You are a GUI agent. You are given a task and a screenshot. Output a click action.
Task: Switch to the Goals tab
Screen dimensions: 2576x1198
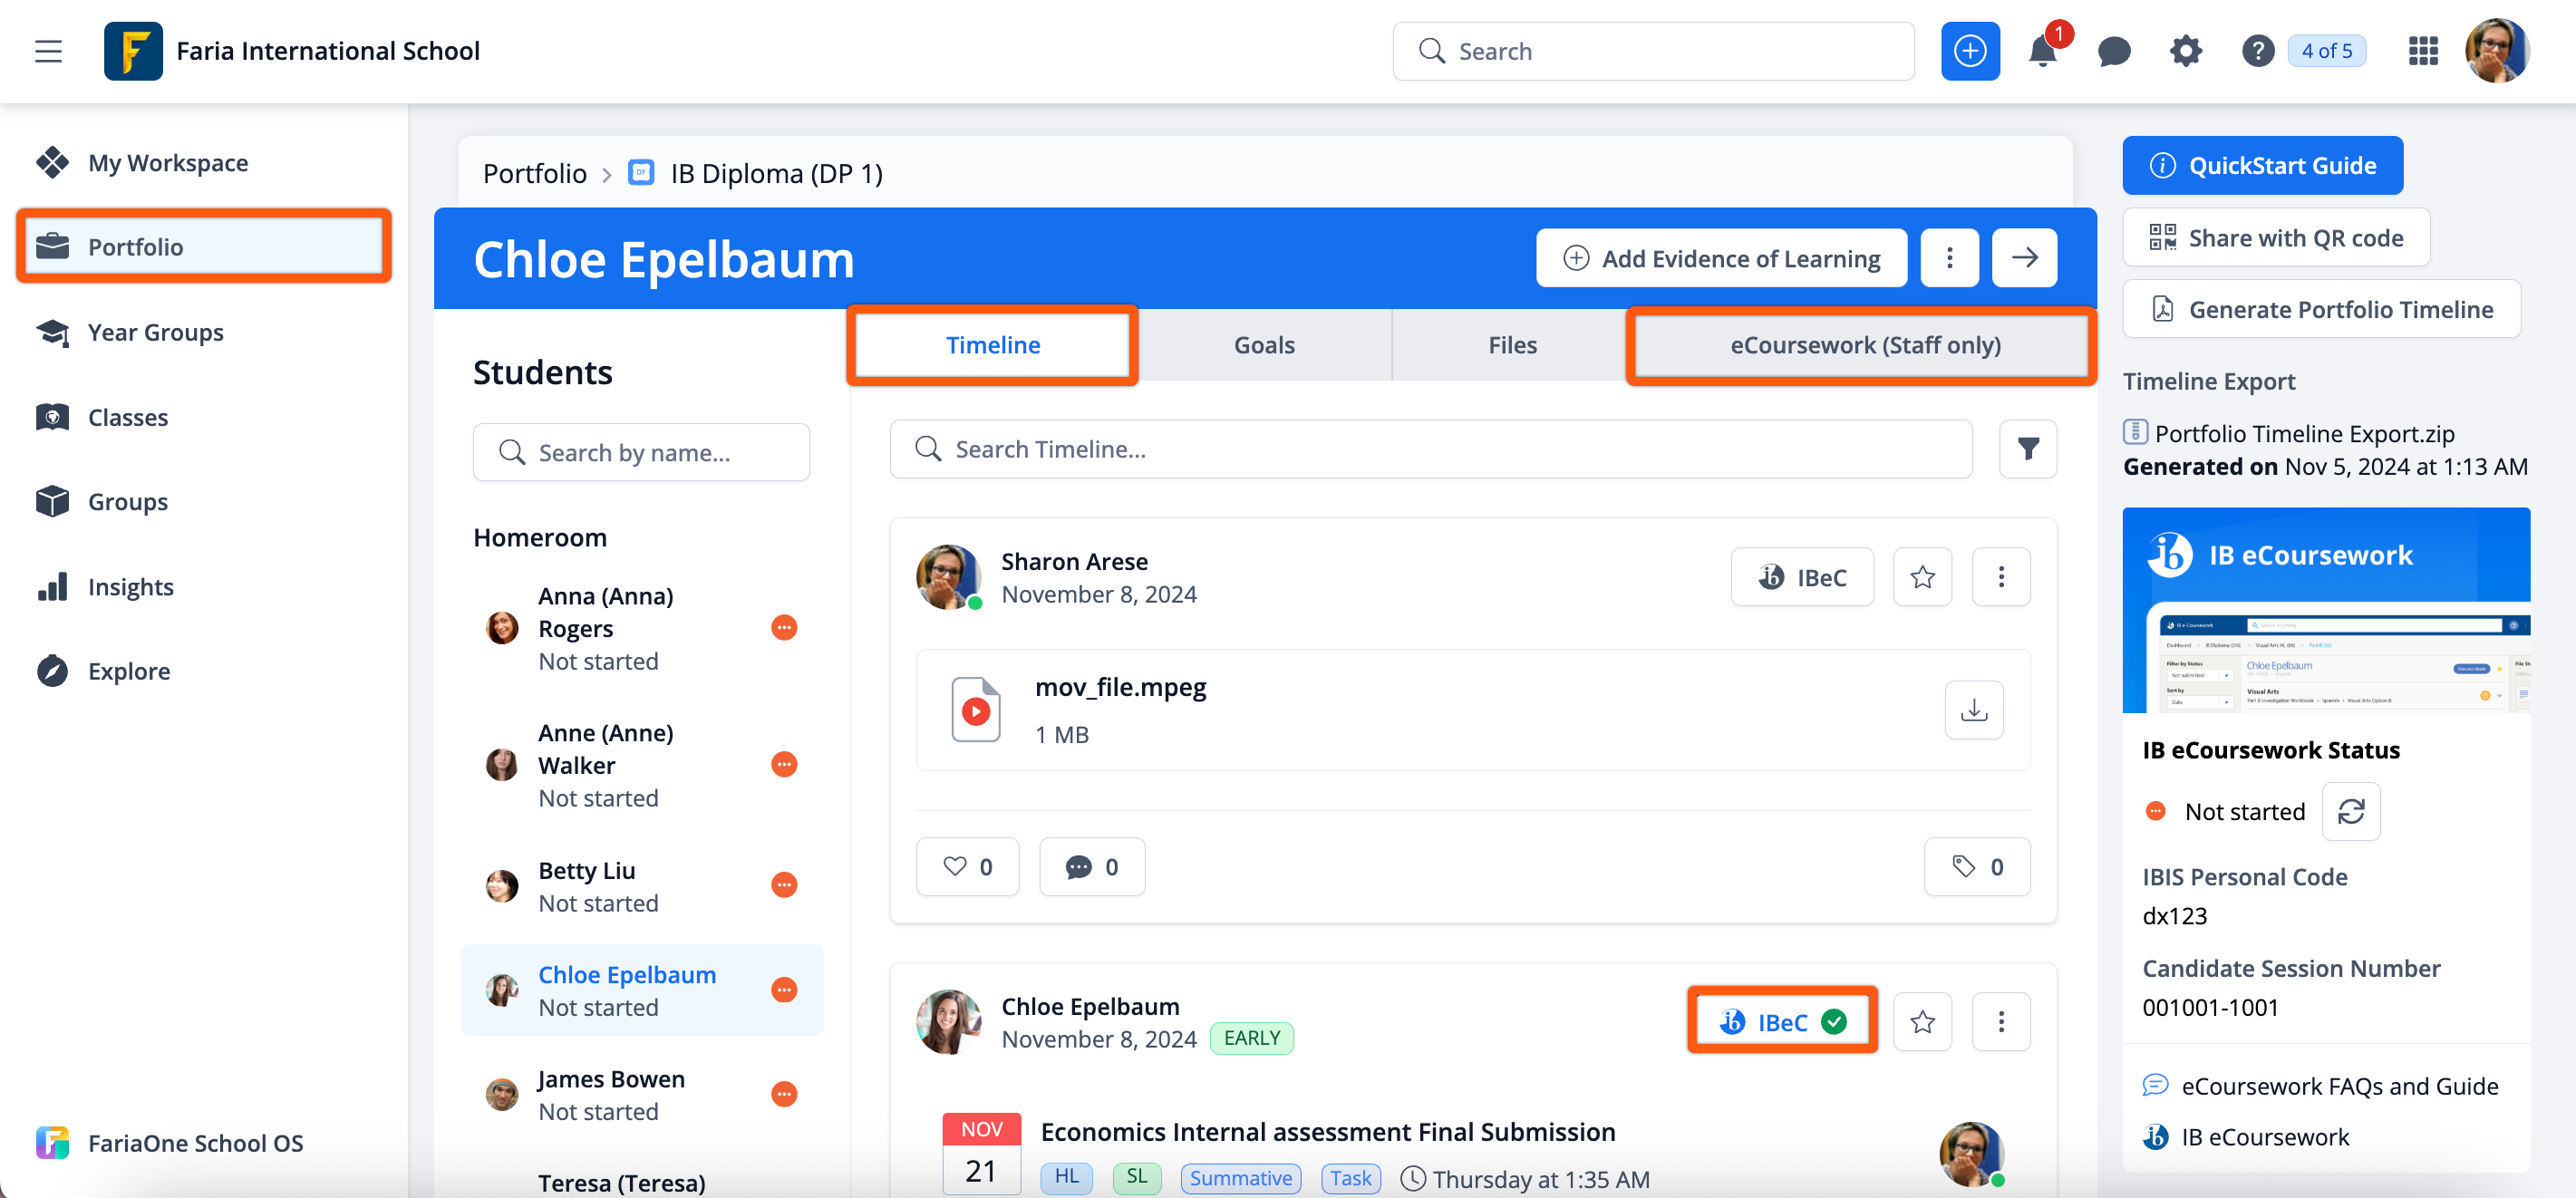1263,345
